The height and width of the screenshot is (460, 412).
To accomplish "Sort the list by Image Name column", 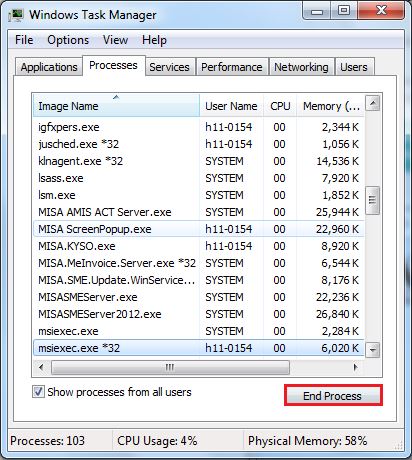I will pos(116,106).
